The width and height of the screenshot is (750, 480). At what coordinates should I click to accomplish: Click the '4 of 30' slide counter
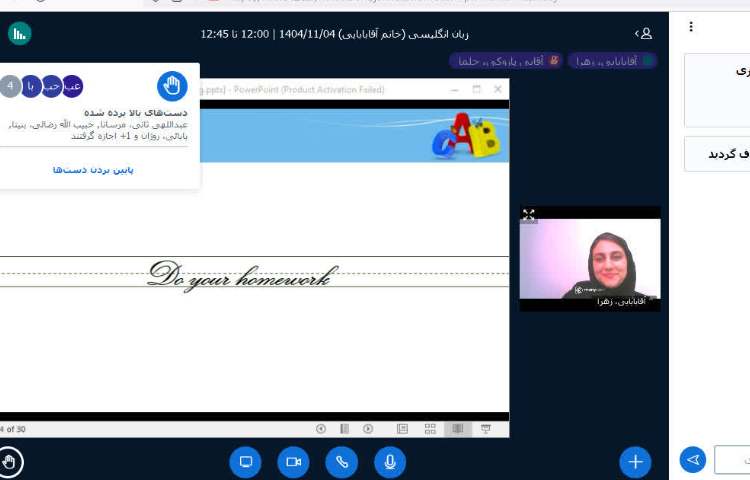click(13, 429)
